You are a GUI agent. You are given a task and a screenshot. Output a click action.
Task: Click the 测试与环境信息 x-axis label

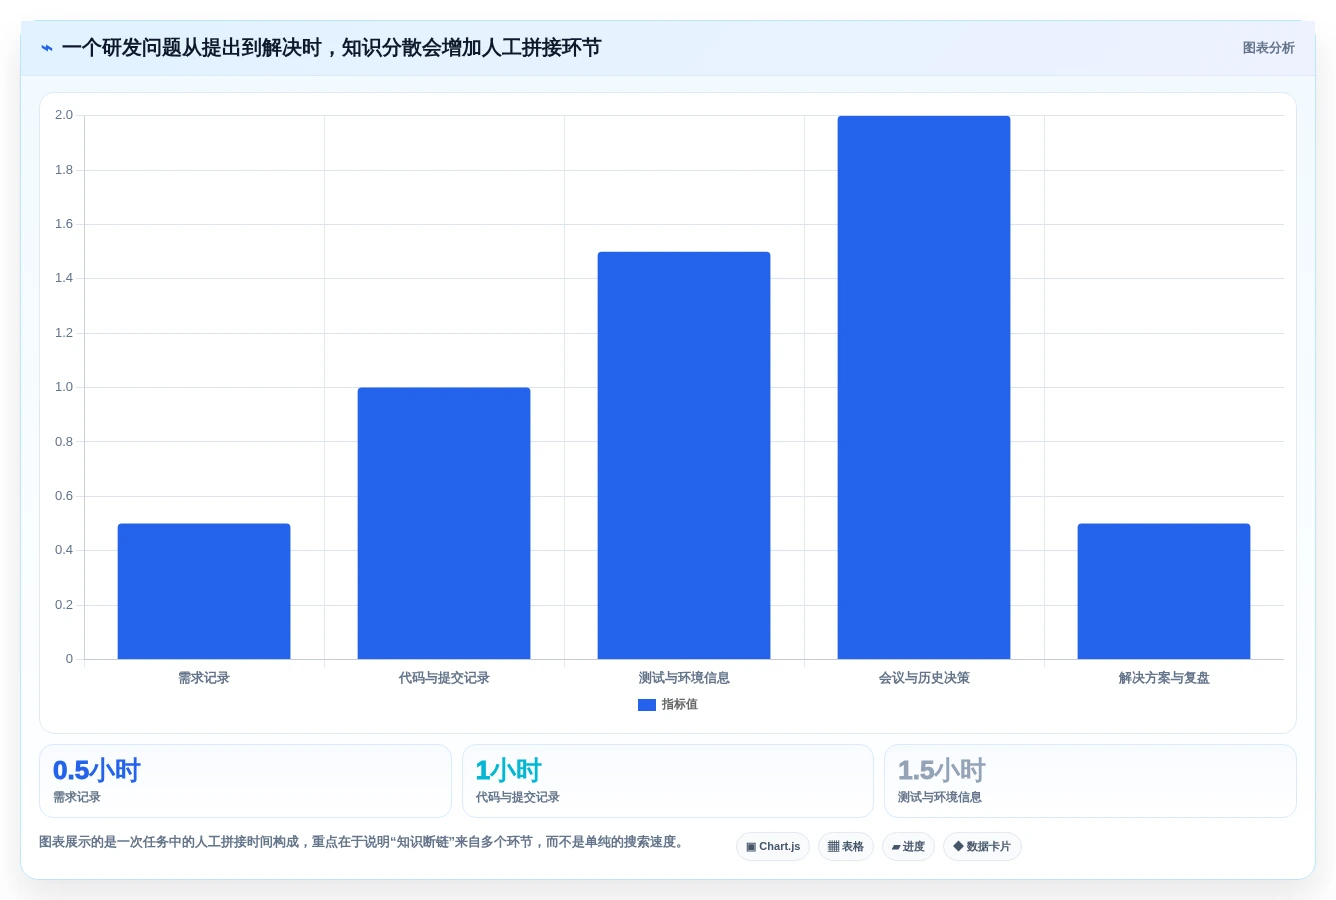pyautogui.click(x=684, y=678)
